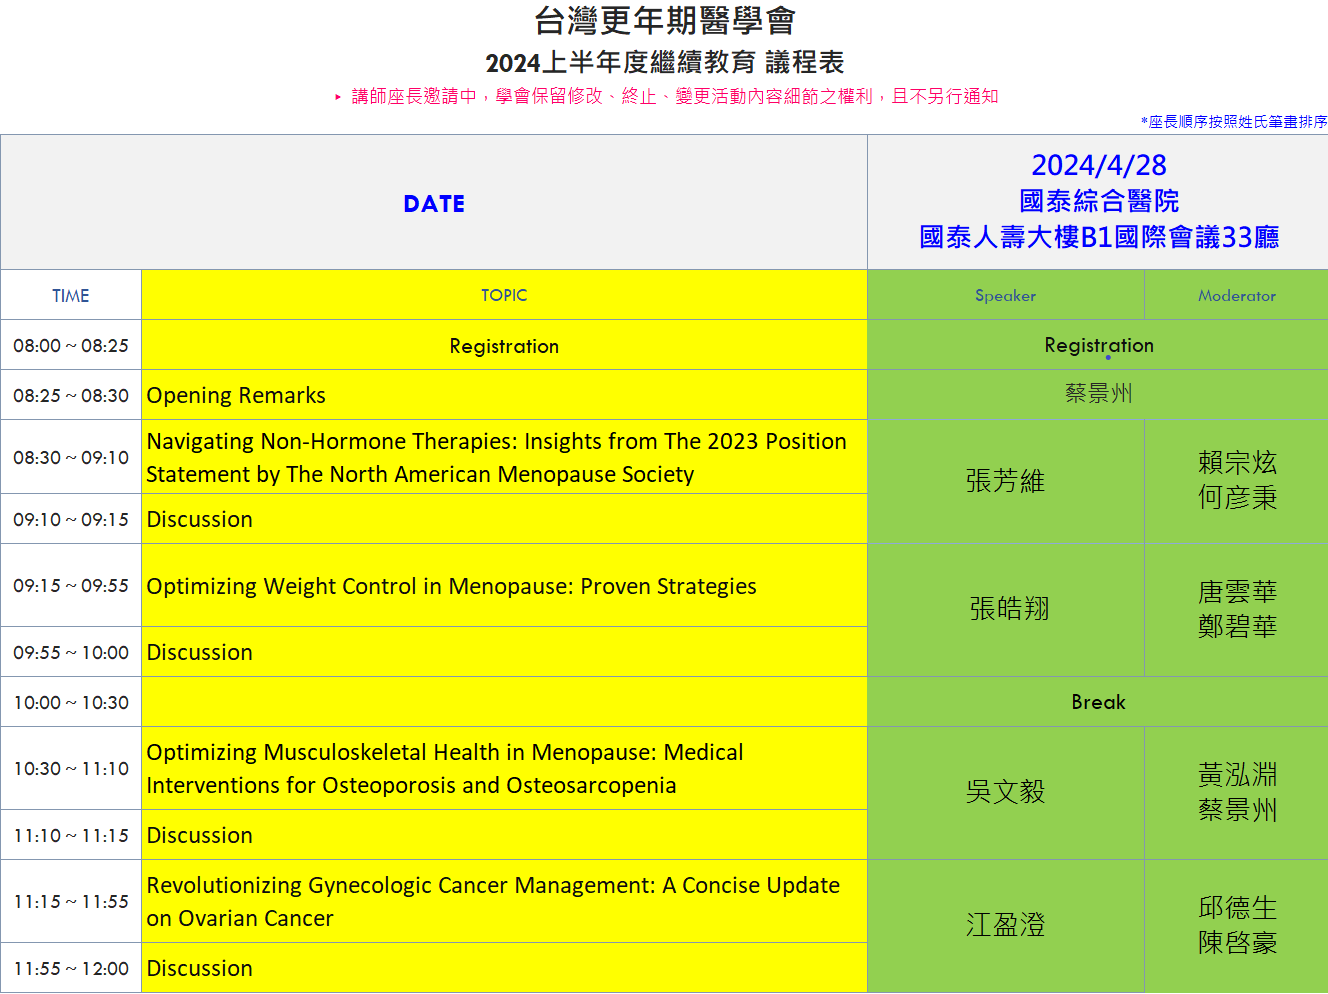Viewport: 1328px width, 994px height.
Task: Click the Speaker column header
Action: click(1005, 296)
